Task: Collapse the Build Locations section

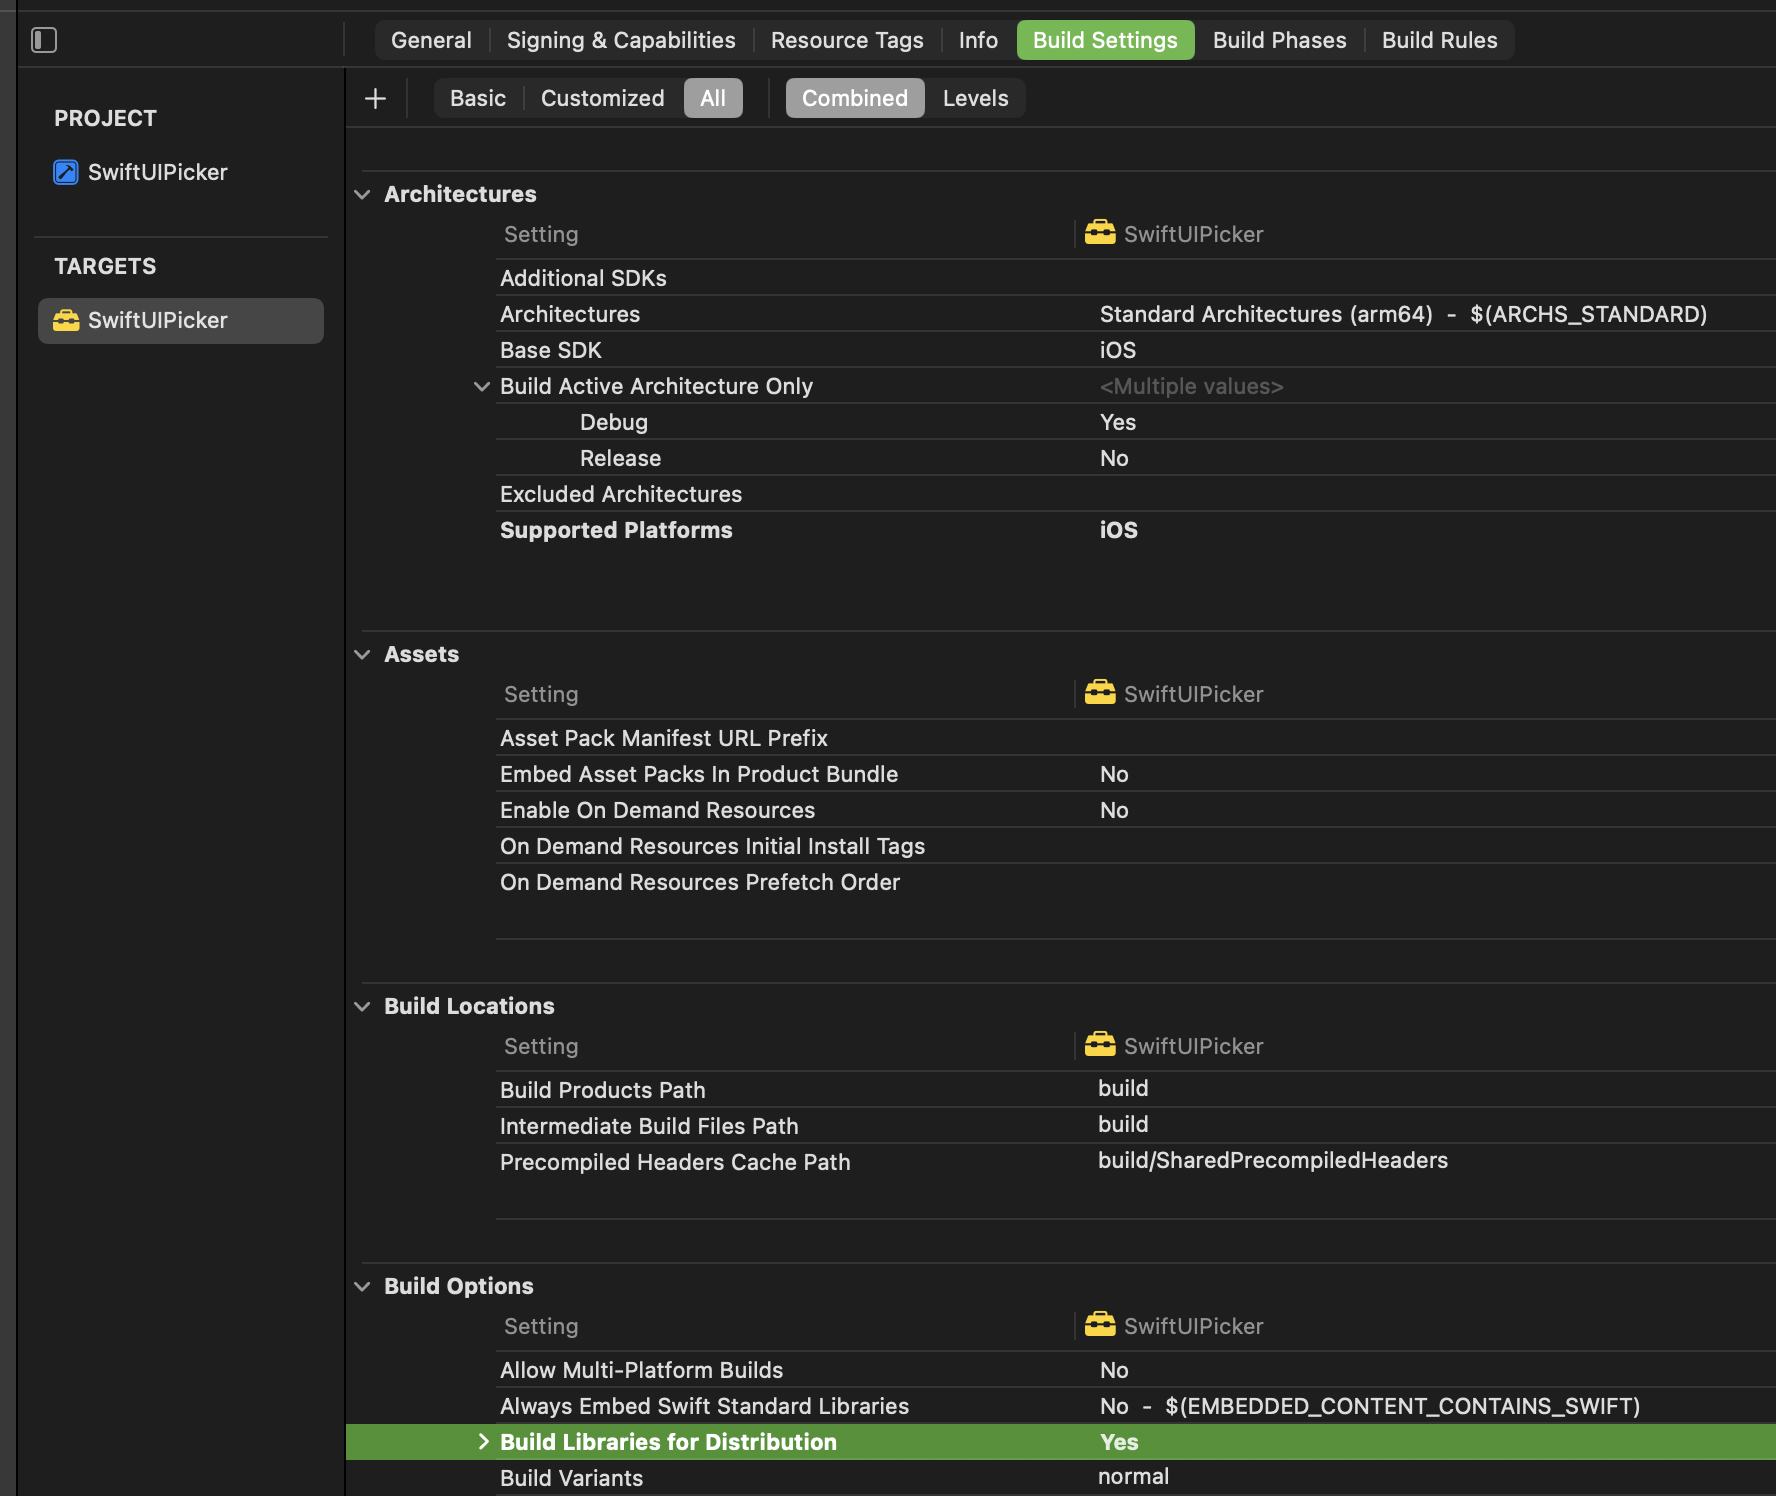Action: 362,1006
